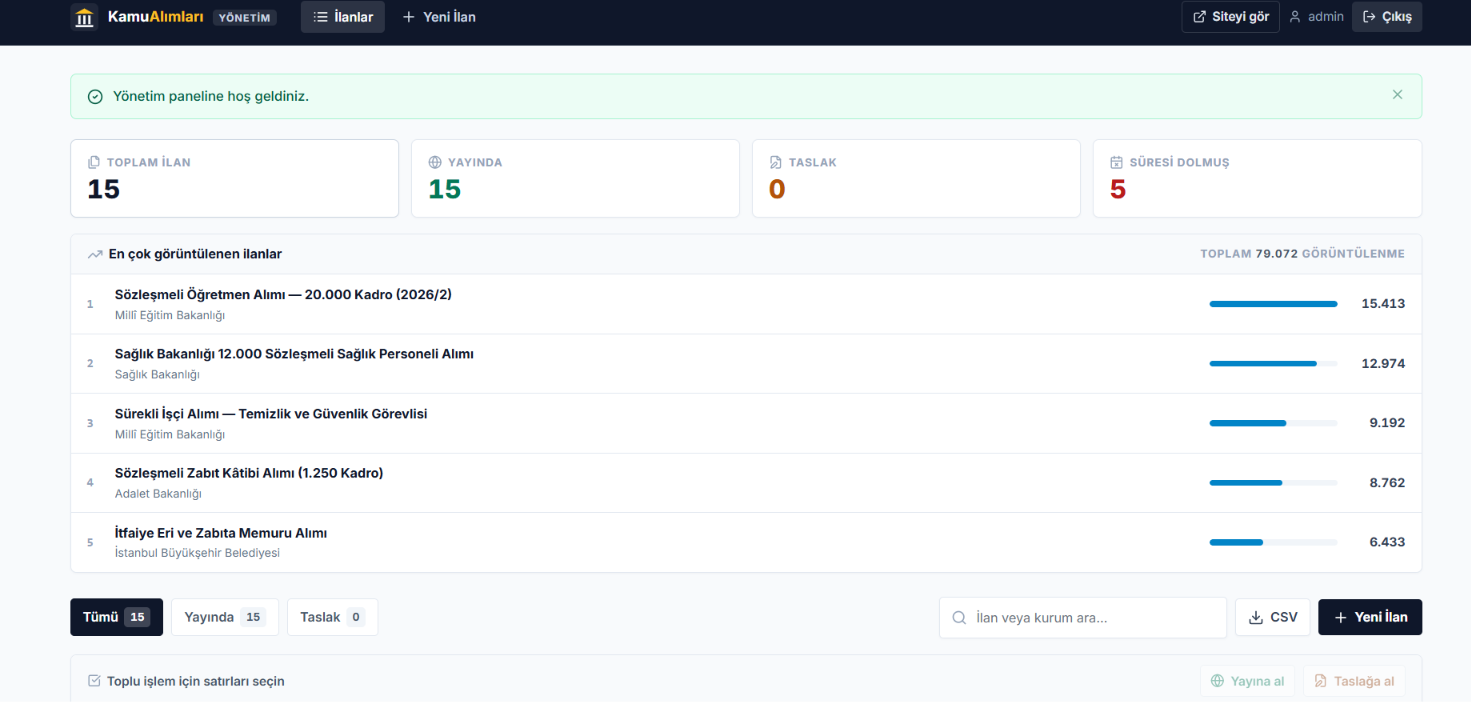Click the magnifier icon in the search box
This screenshot has width=1471, height=702.
pos(959,618)
